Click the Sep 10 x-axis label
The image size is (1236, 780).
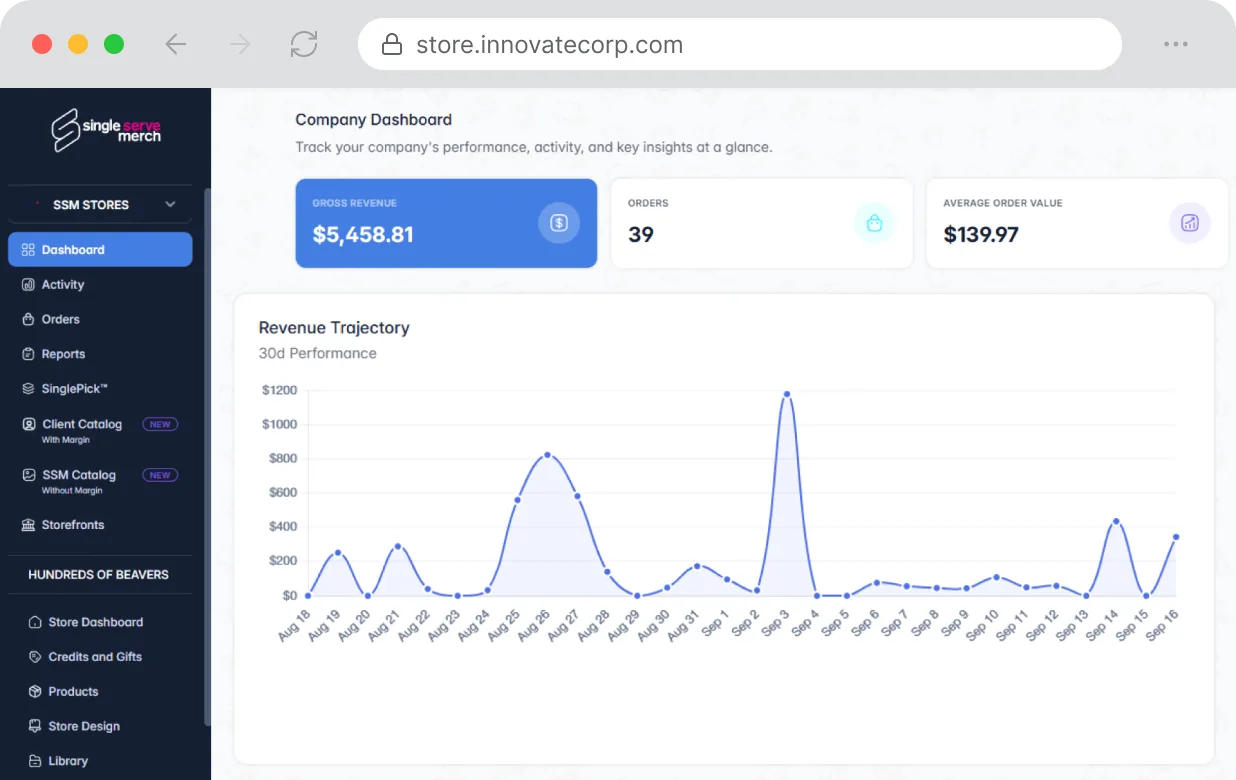click(x=982, y=625)
